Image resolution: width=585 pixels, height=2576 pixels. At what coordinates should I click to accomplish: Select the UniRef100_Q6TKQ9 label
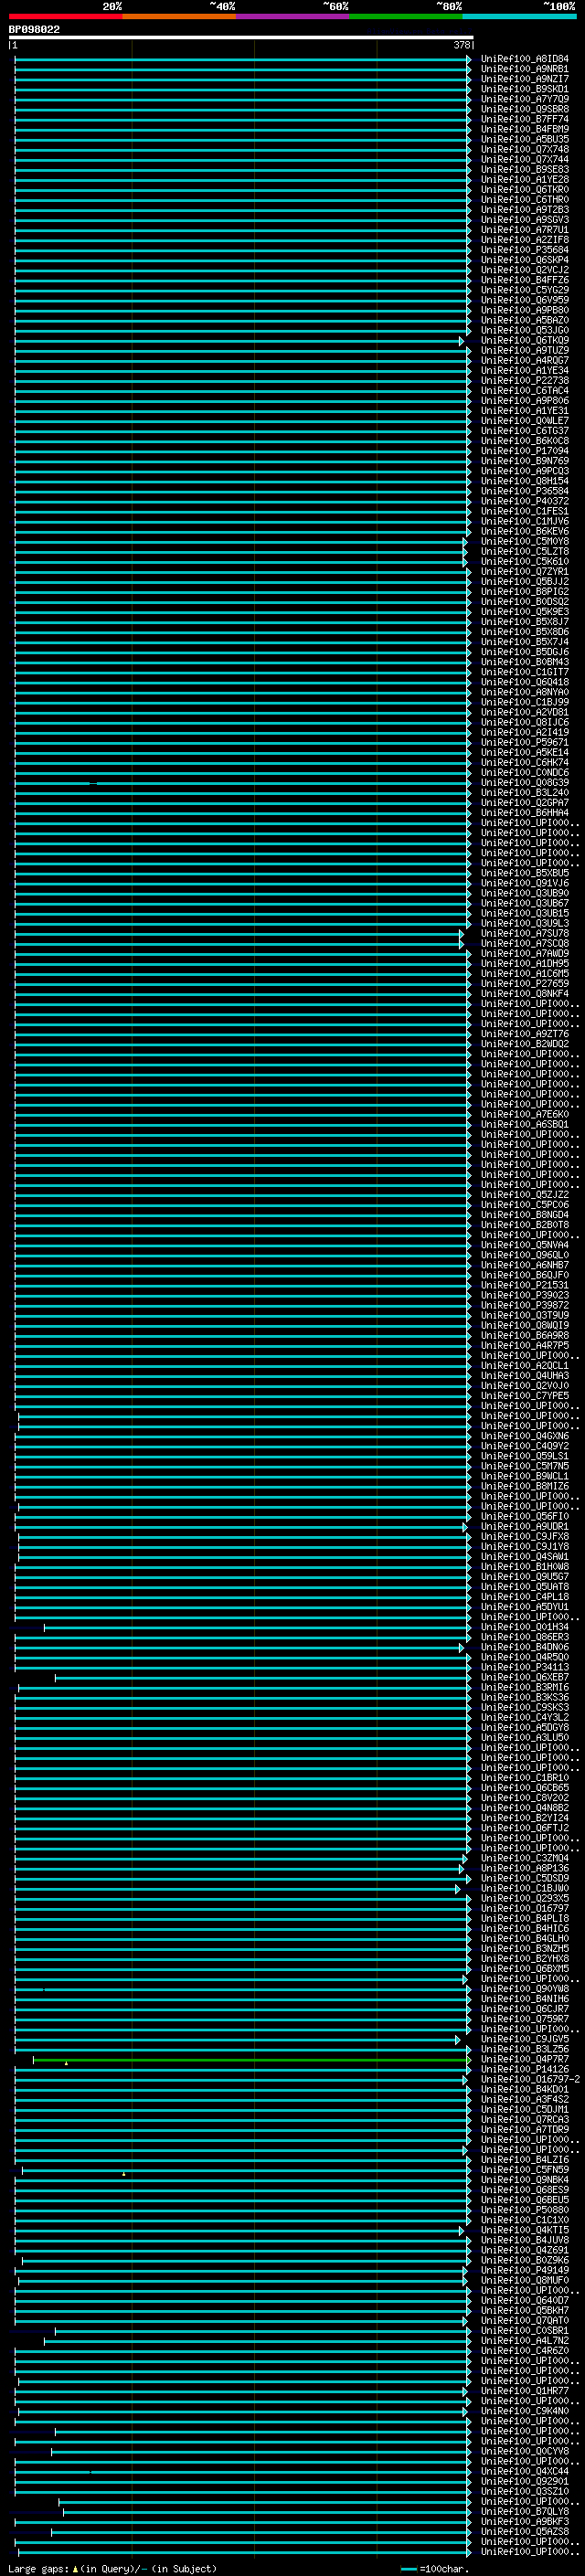pos(524,340)
